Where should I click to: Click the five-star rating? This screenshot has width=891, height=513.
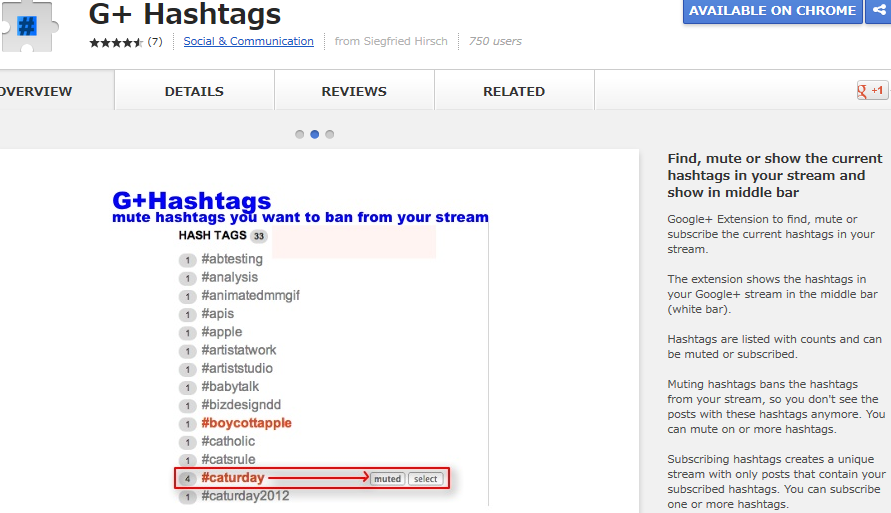coord(116,42)
